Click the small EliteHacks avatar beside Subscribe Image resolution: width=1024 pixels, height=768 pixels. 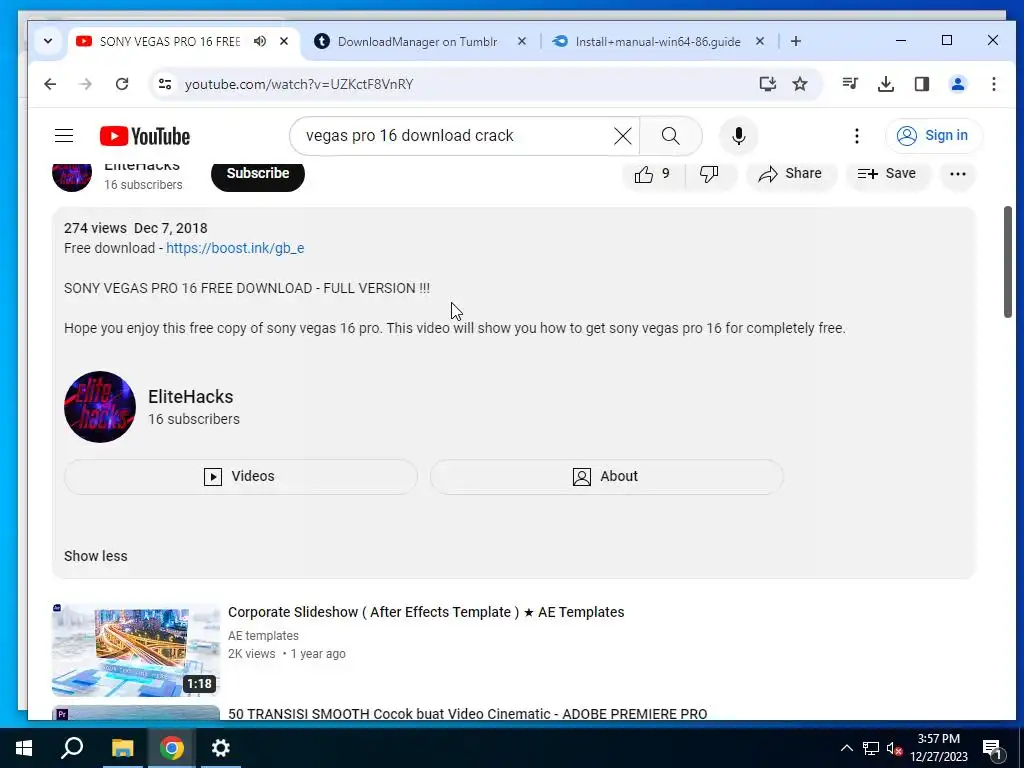click(72, 176)
